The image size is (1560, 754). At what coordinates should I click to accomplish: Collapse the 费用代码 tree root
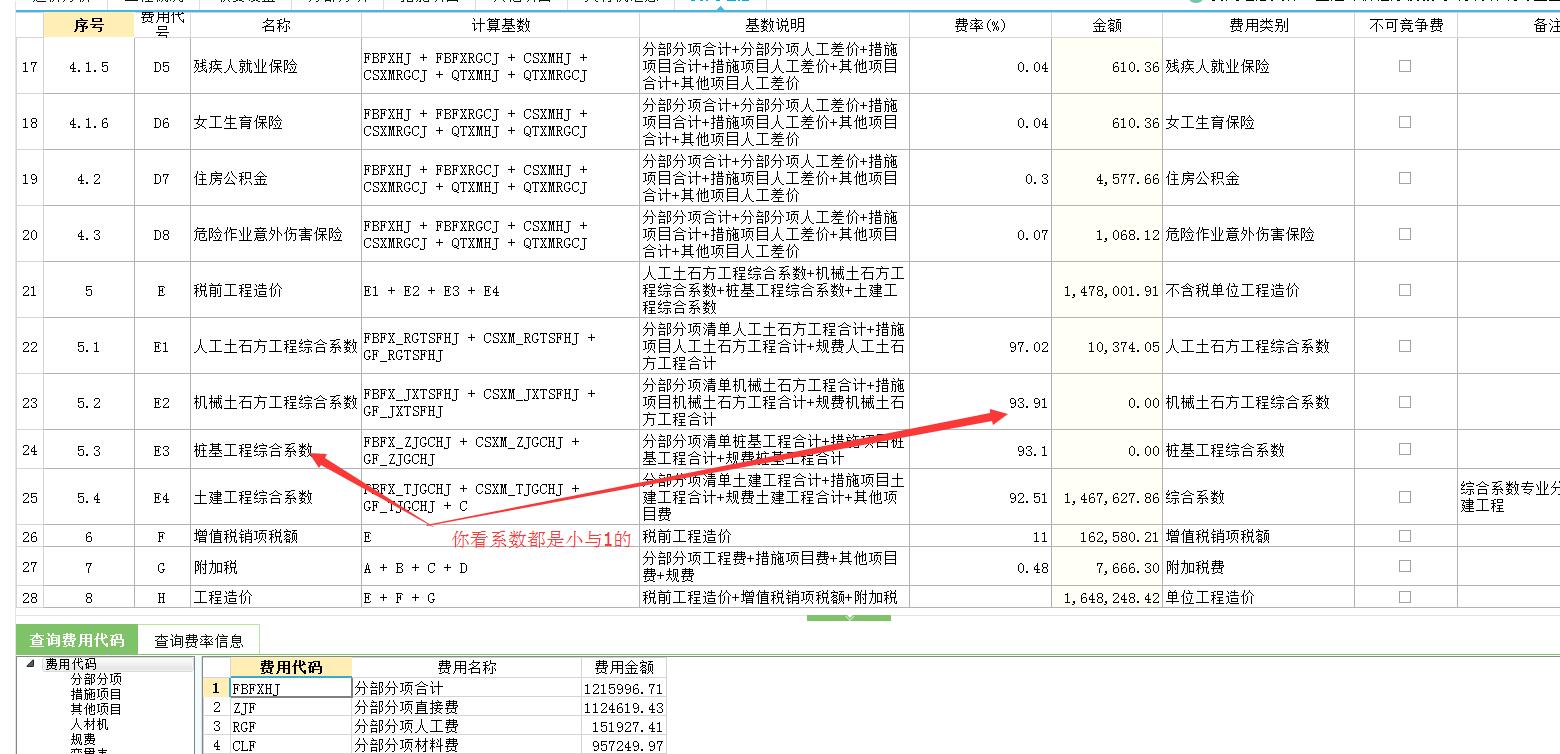(x=29, y=664)
